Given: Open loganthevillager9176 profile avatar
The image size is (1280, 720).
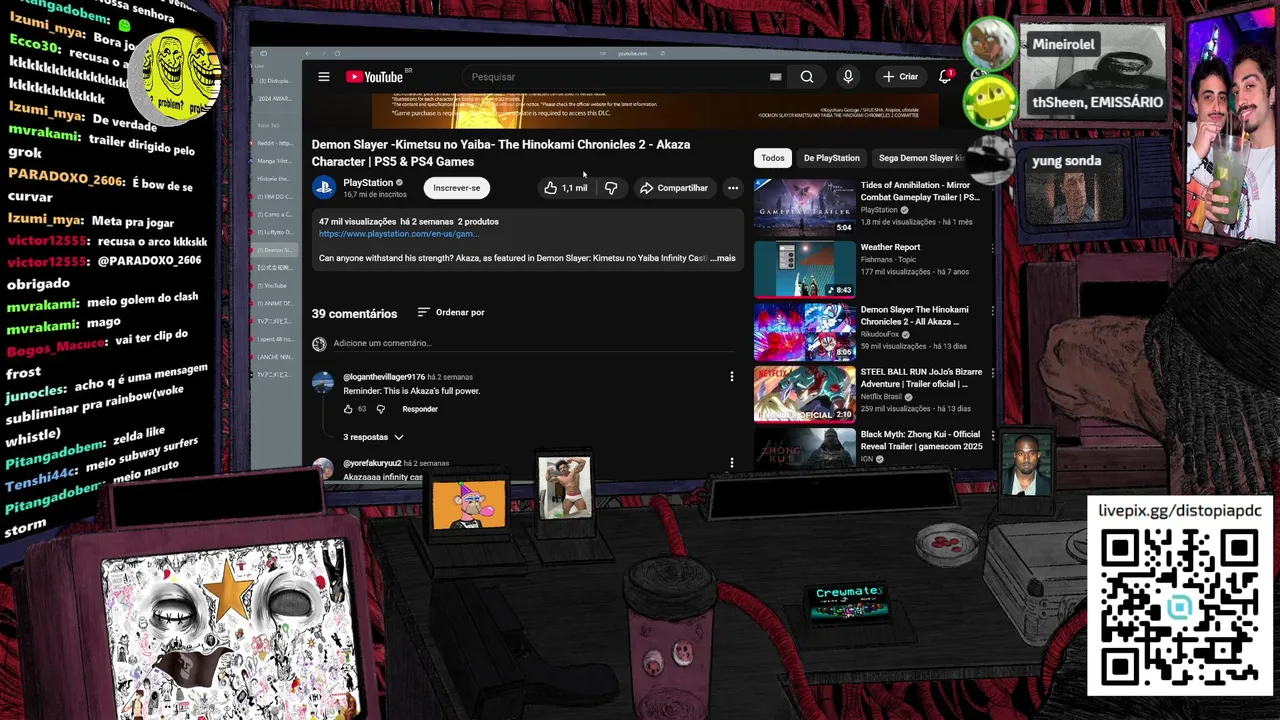Looking at the screenshot, I should tap(322, 382).
